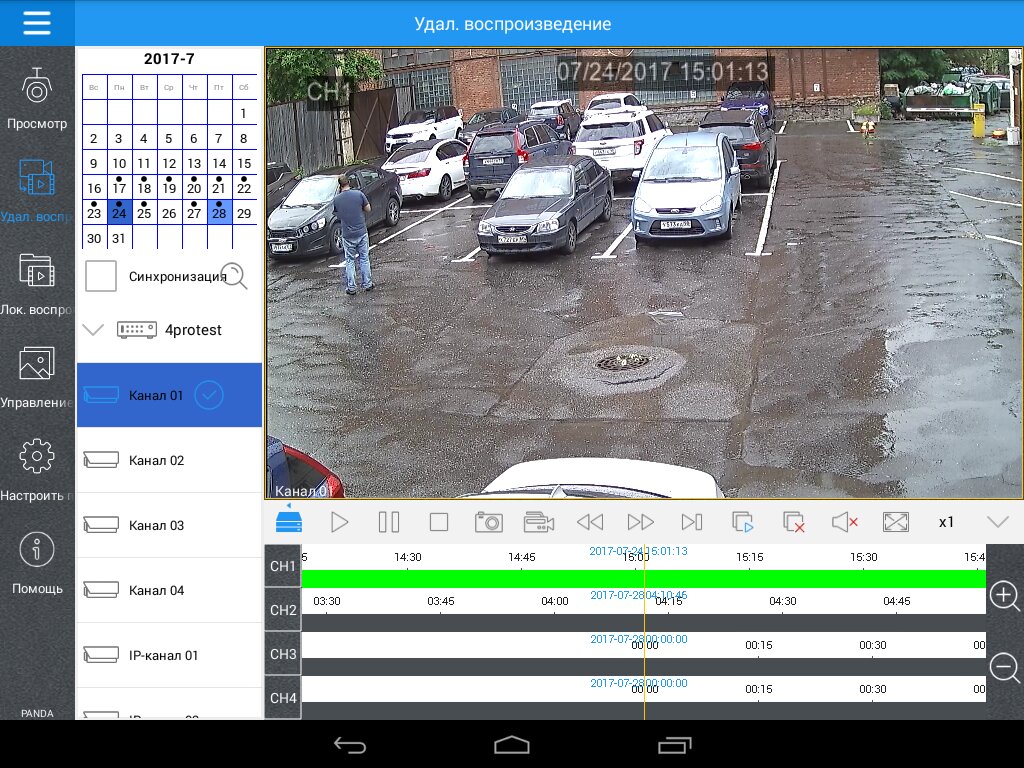1024x768 pixels.
Task: Select calendar date 31
Action: (119, 238)
